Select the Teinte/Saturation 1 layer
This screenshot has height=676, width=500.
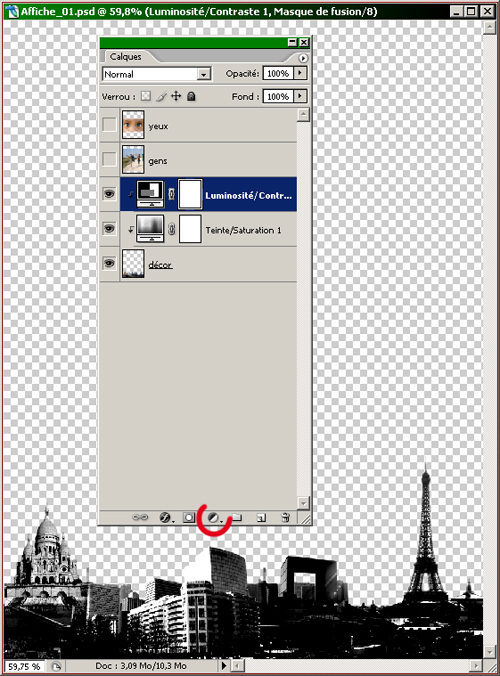(198, 229)
